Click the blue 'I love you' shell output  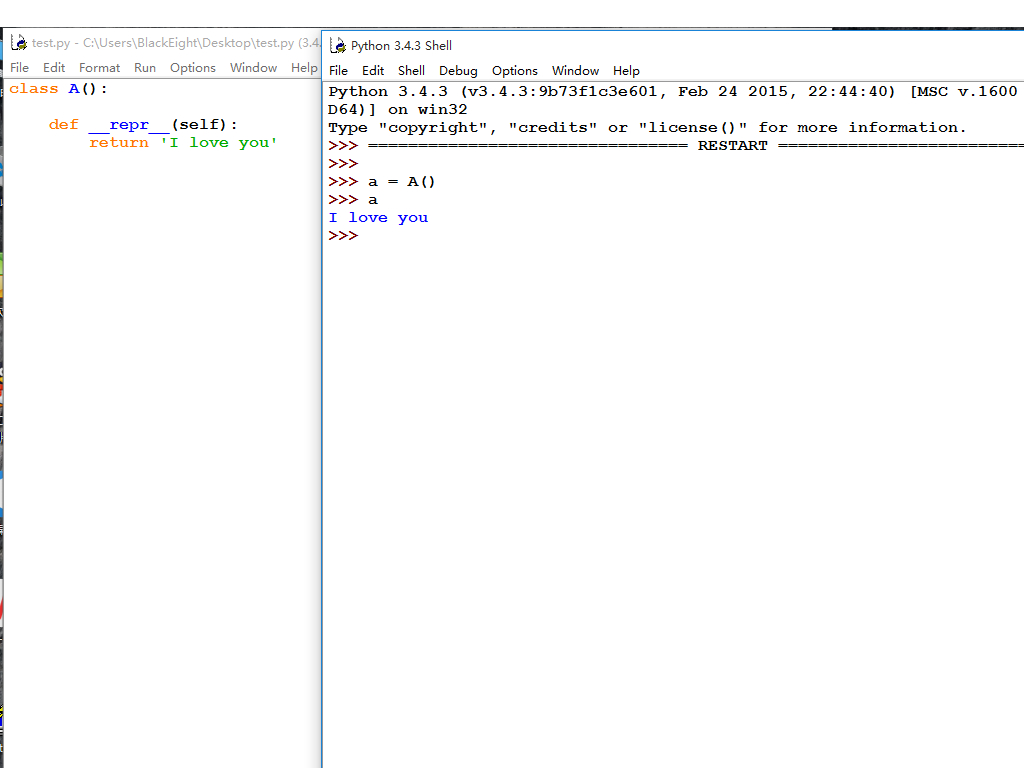coord(378,218)
